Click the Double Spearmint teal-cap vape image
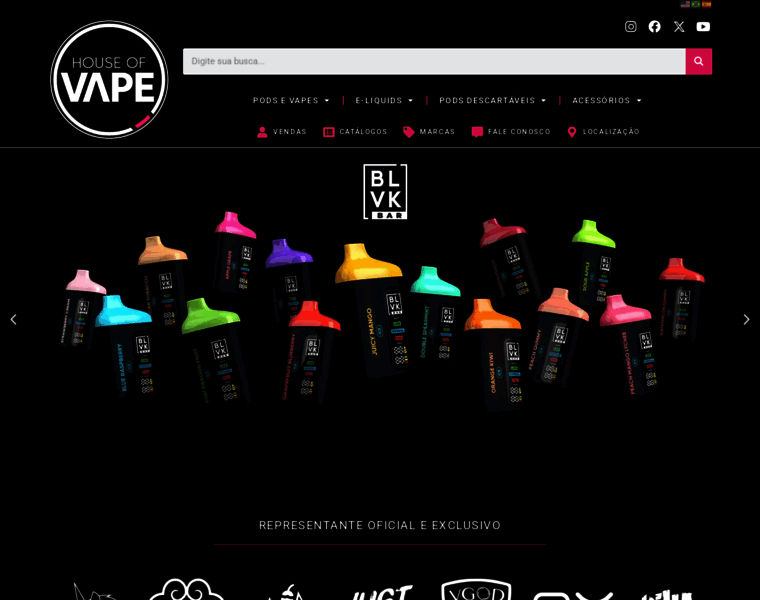The image size is (760, 600). click(x=436, y=315)
